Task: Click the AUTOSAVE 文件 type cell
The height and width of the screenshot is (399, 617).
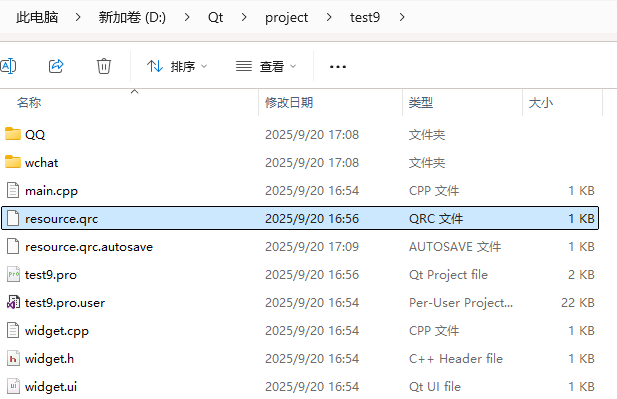Action: (455, 247)
